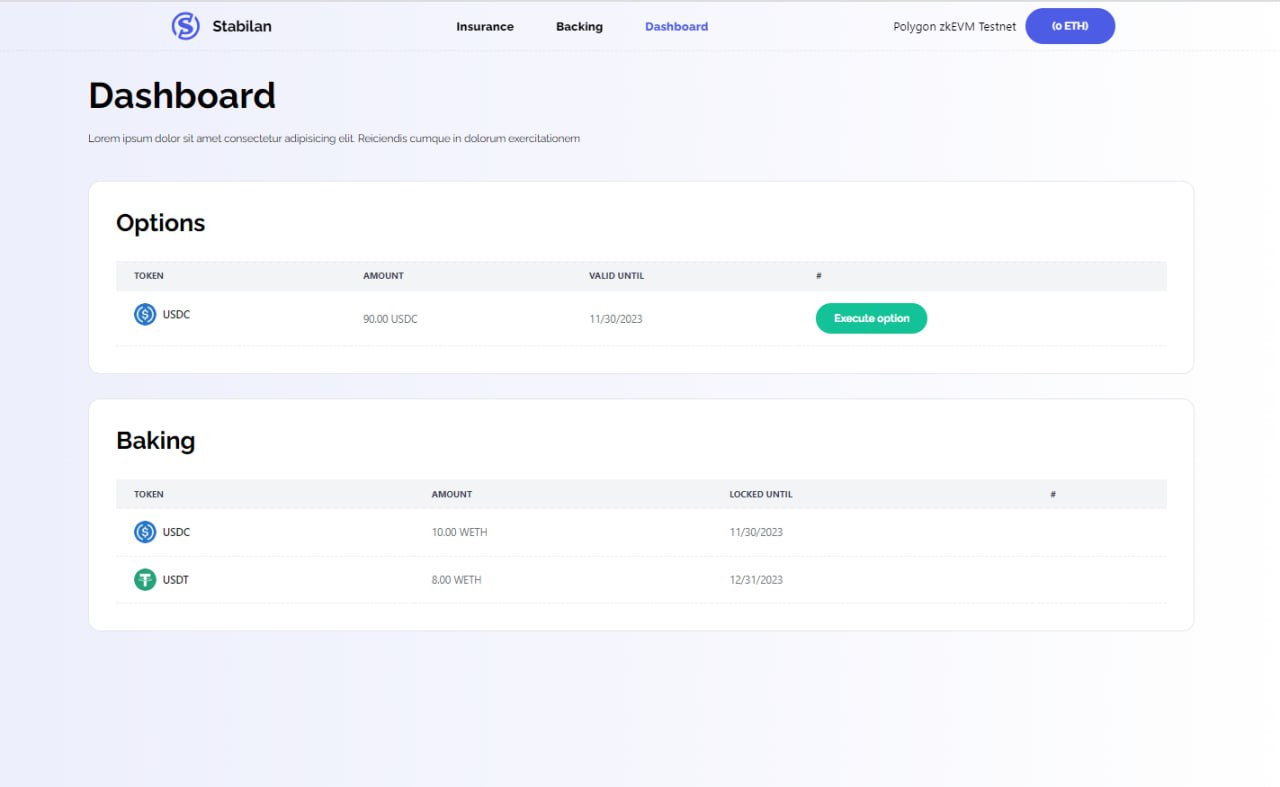
Task: Click the # column header in Options table
Action: pyautogui.click(x=818, y=276)
